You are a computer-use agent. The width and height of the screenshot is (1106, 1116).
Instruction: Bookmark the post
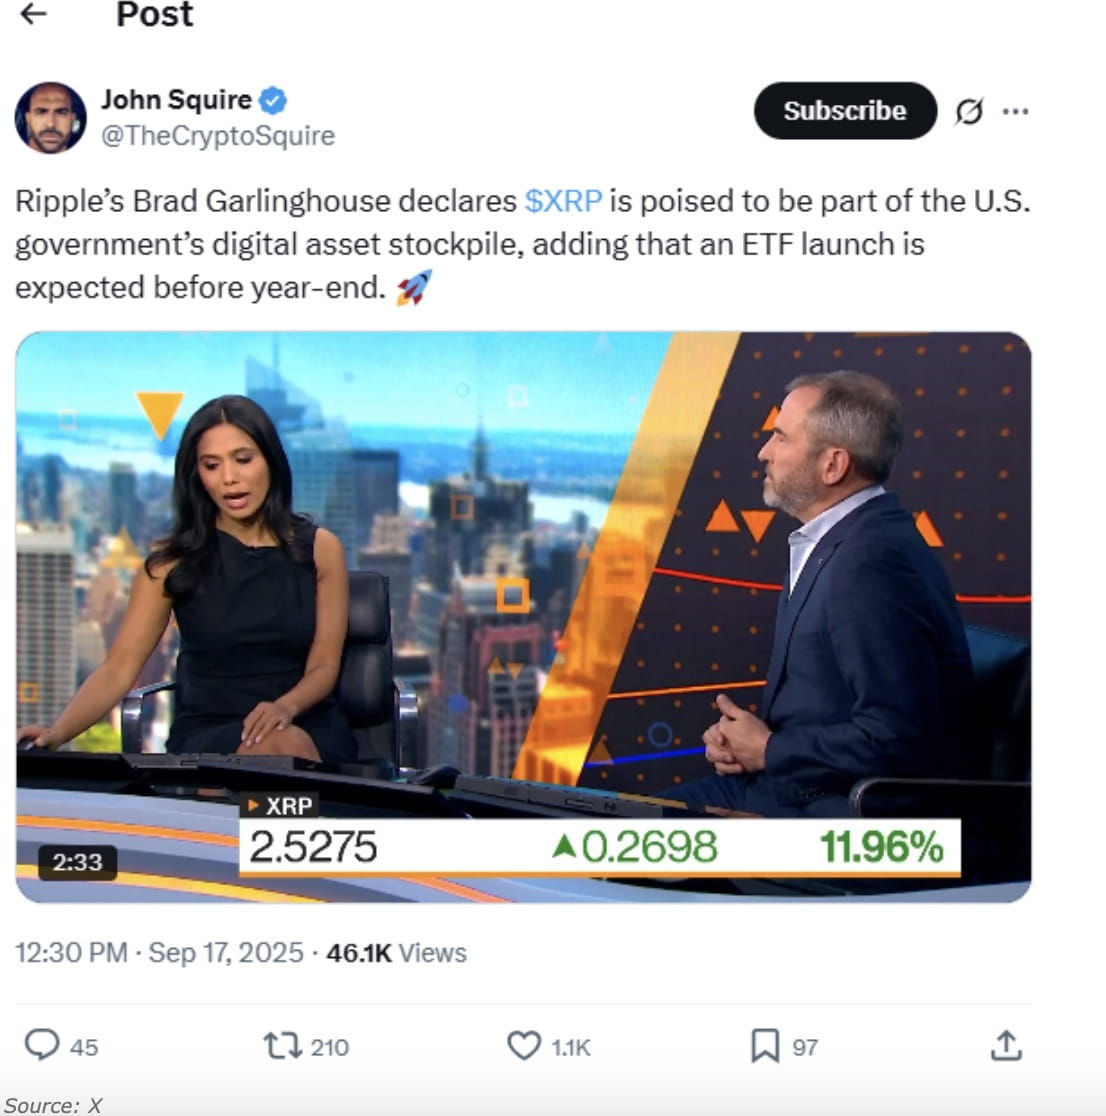[x=765, y=1046]
